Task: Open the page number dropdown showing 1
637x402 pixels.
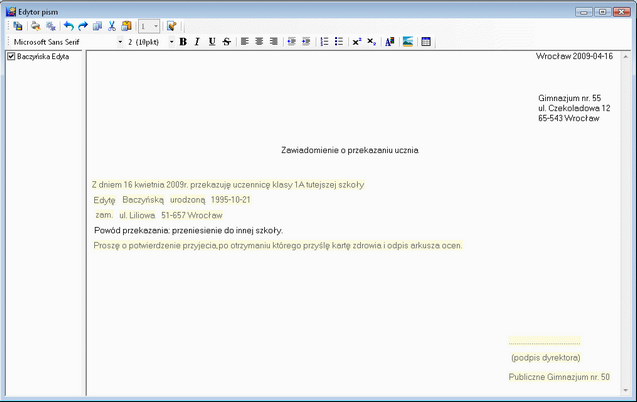Action: click(x=149, y=26)
